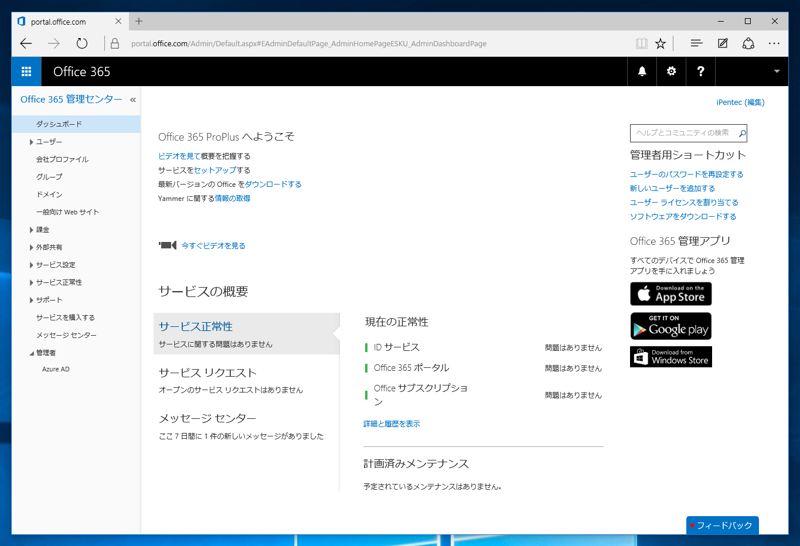The width and height of the screenshot is (800, 546).
Task: Click 詳細と履歴を表示 link
Action: [392, 424]
